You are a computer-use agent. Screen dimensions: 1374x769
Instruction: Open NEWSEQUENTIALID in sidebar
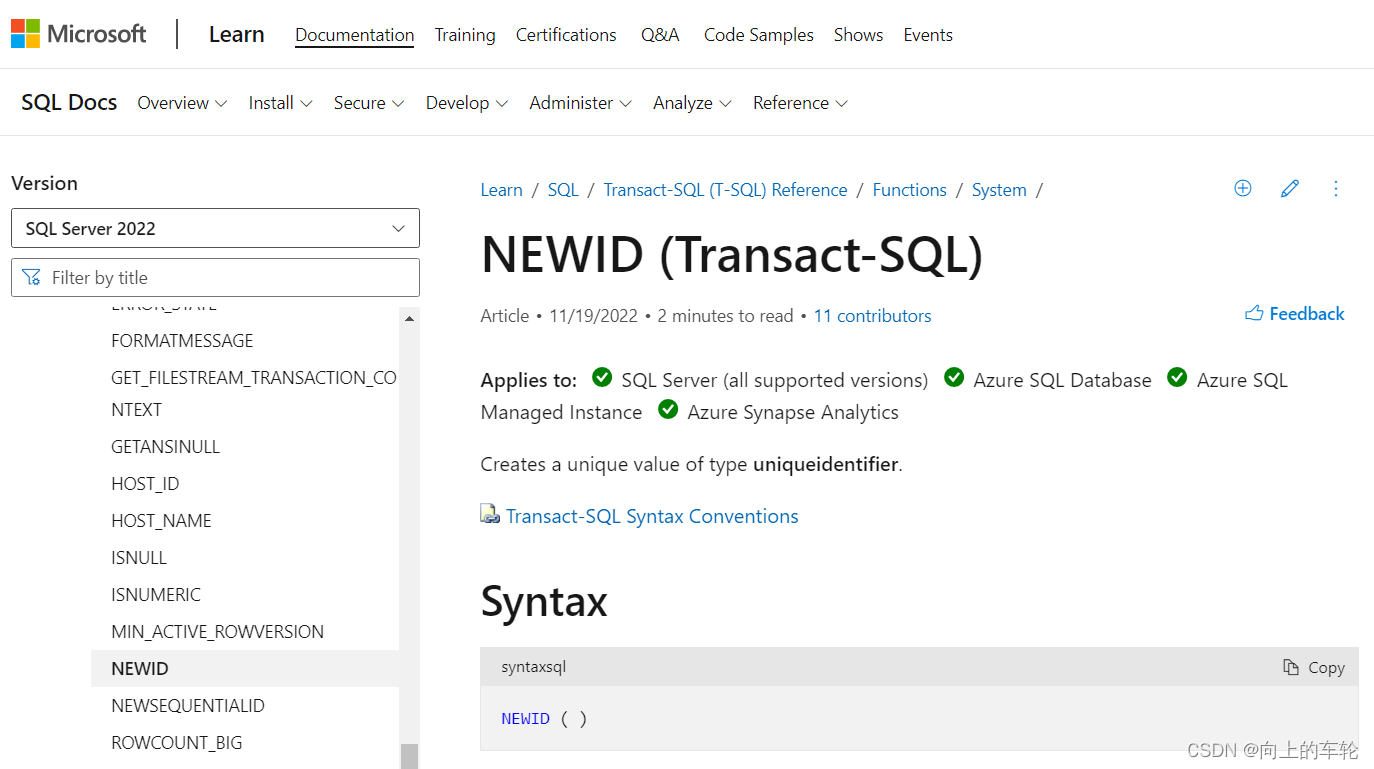(188, 706)
